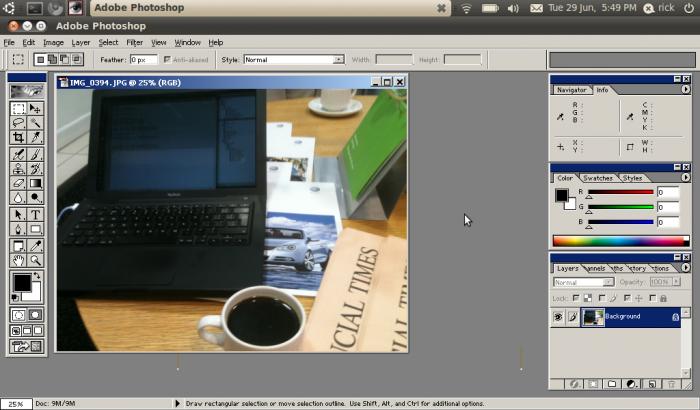Select the Airbrush tool
The height and width of the screenshot is (410, 700).
[x=18, y=155]
